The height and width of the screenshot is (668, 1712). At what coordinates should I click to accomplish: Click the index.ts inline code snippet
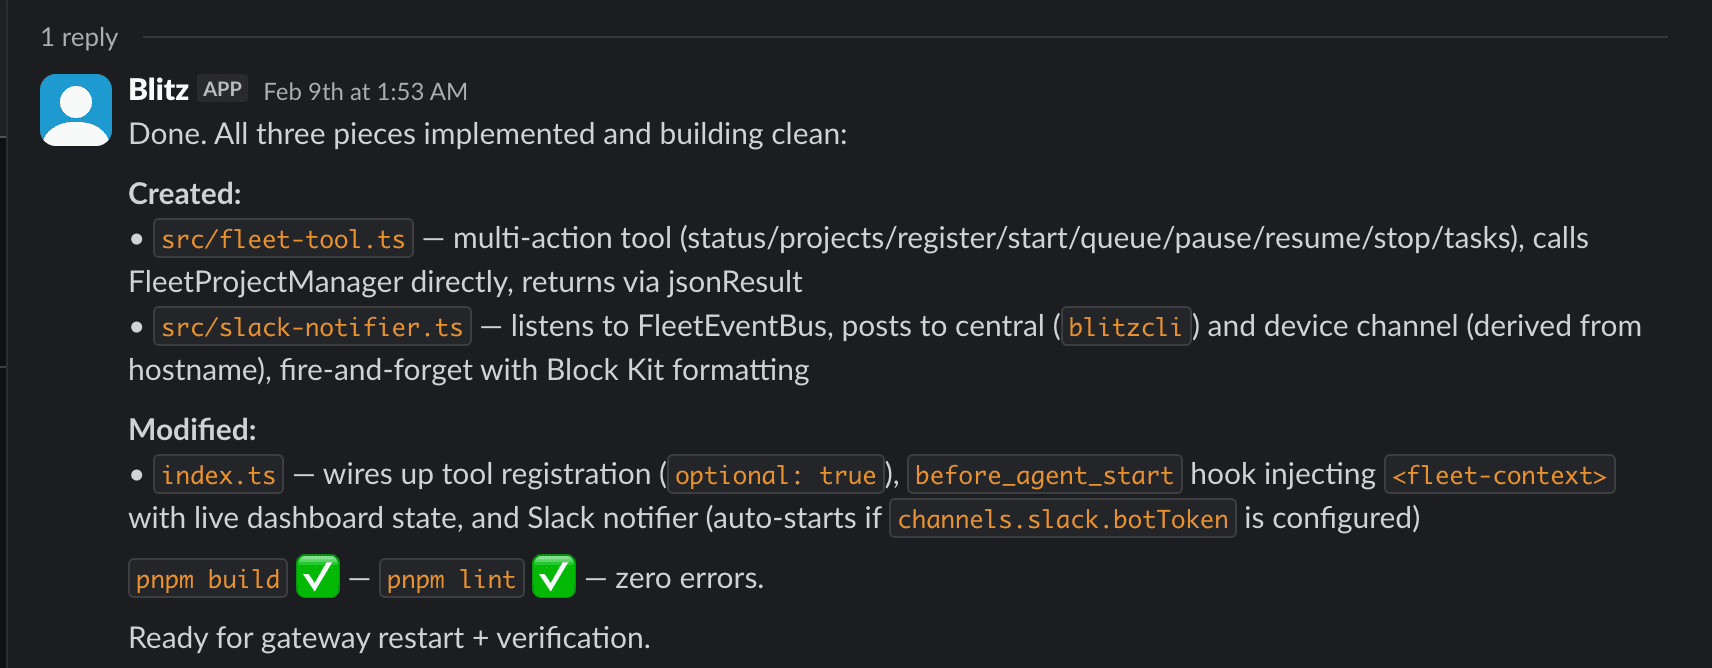tap(218, 474)
